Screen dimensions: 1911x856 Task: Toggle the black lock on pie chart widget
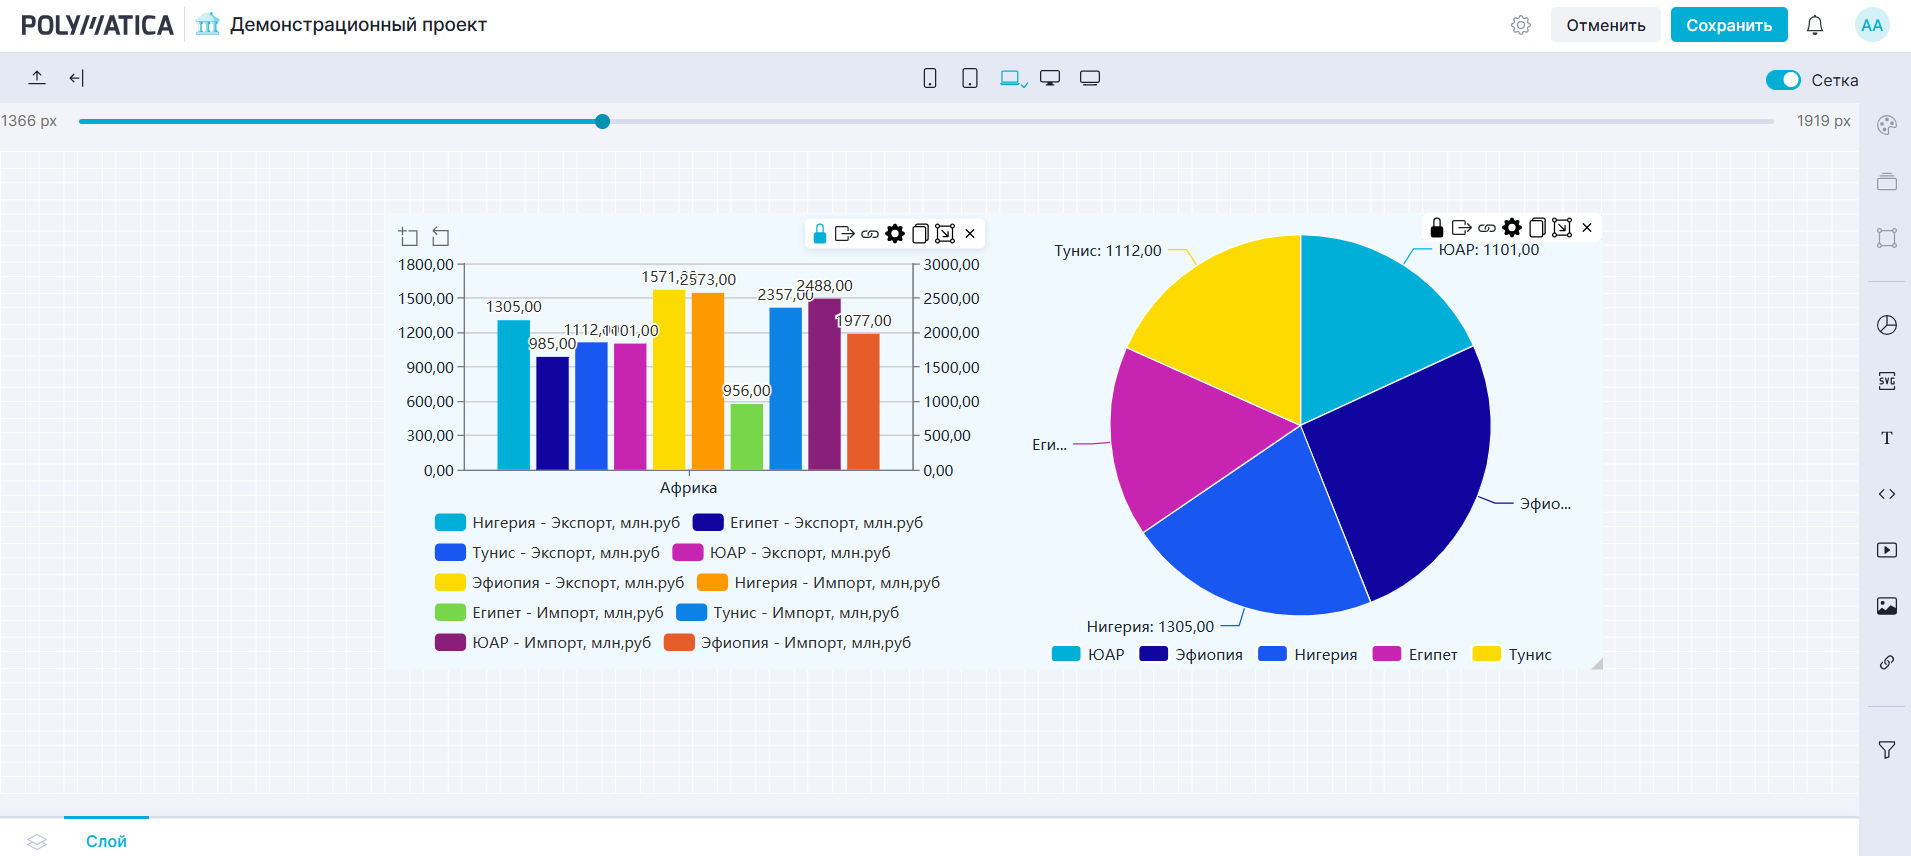[x=1437, y=227]
